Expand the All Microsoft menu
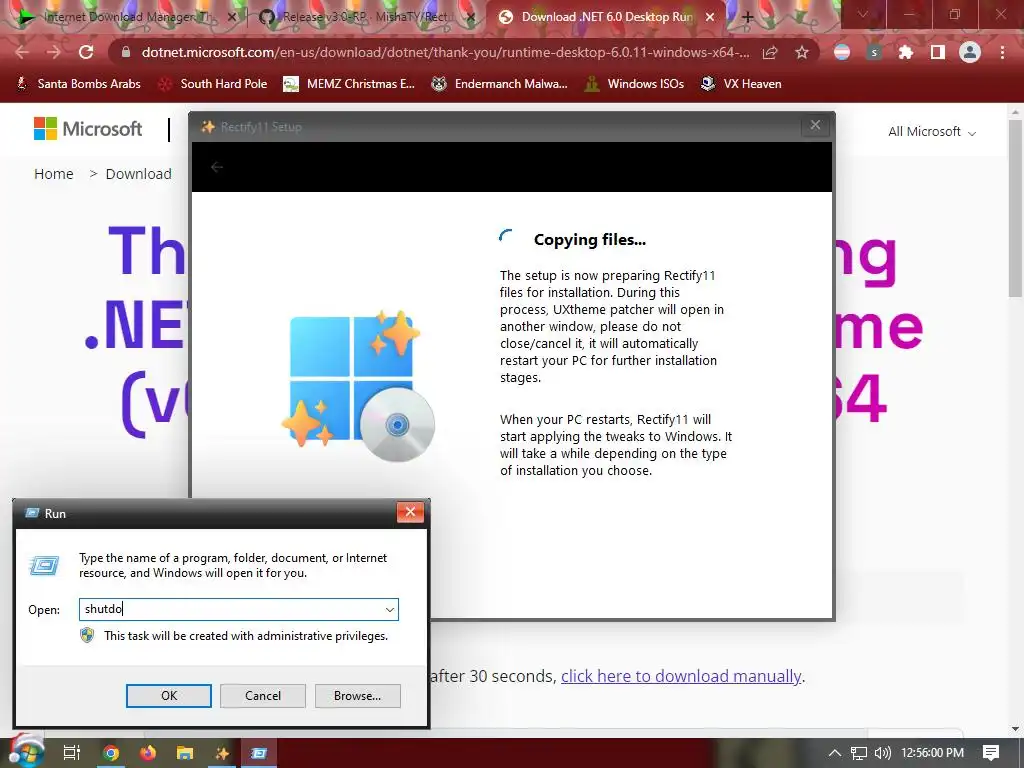This screenshot has height=768, width=1024. [932, 132]
